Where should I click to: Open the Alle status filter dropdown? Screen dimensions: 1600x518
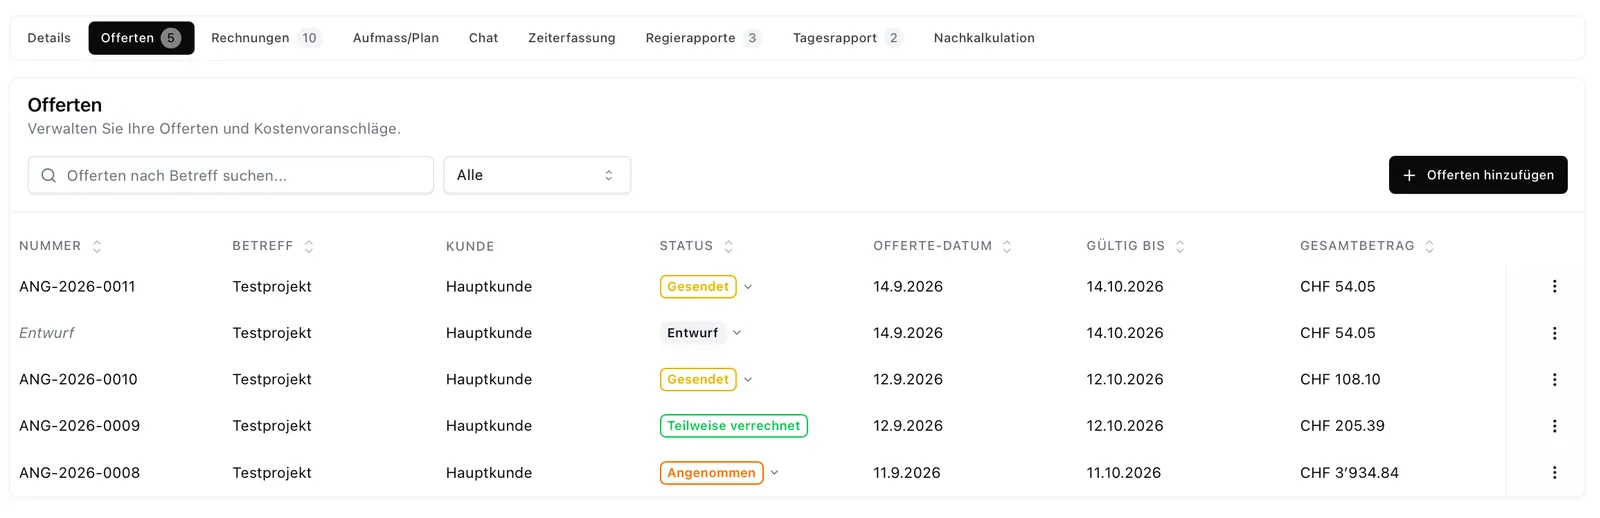(537, 175)
